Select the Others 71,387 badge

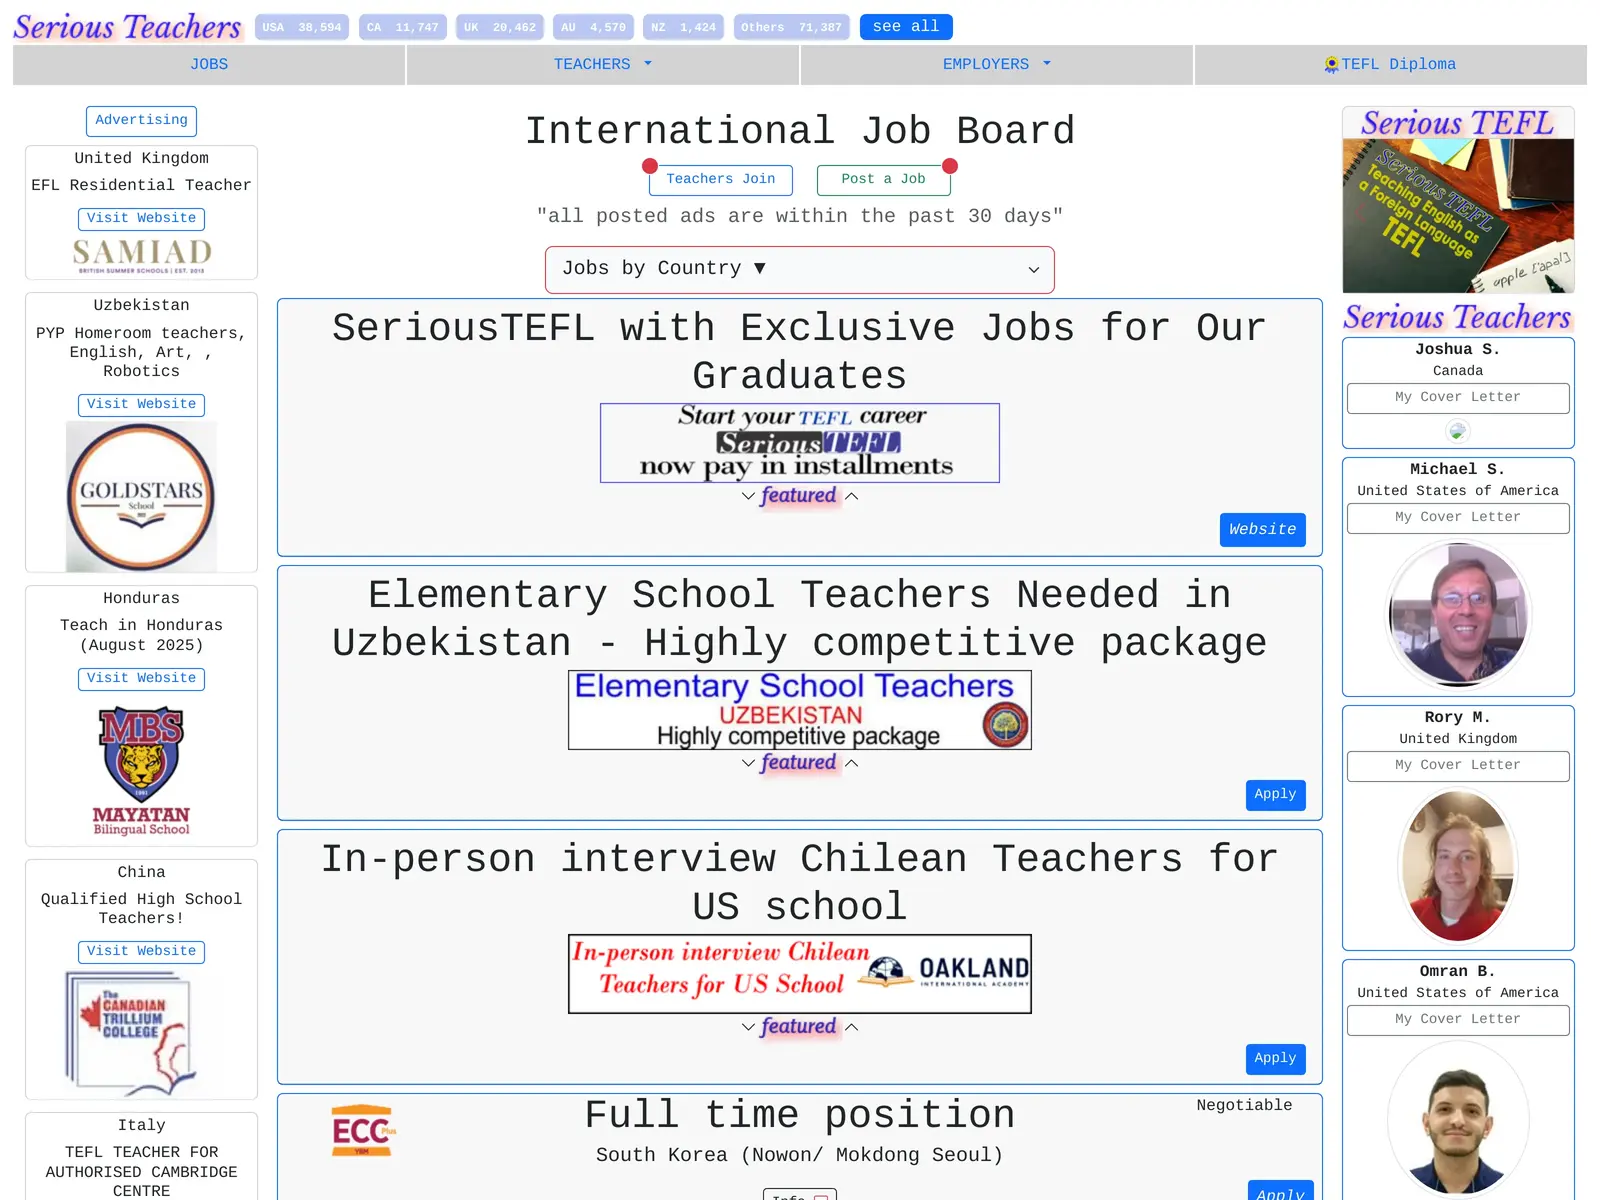click(792, 27)
